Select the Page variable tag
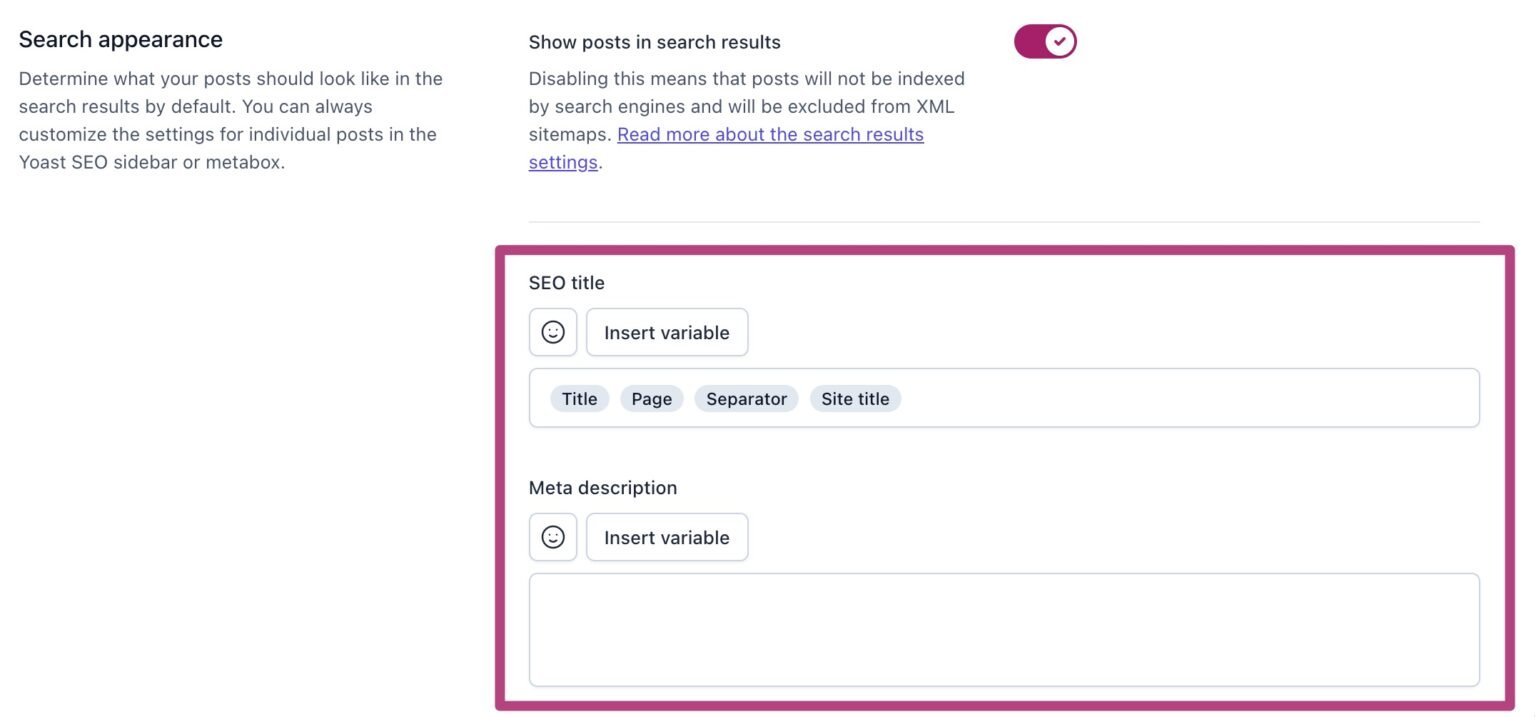The height and width of the screenshot is (717, 1536). pyautogui.click(x=651, y=398)
